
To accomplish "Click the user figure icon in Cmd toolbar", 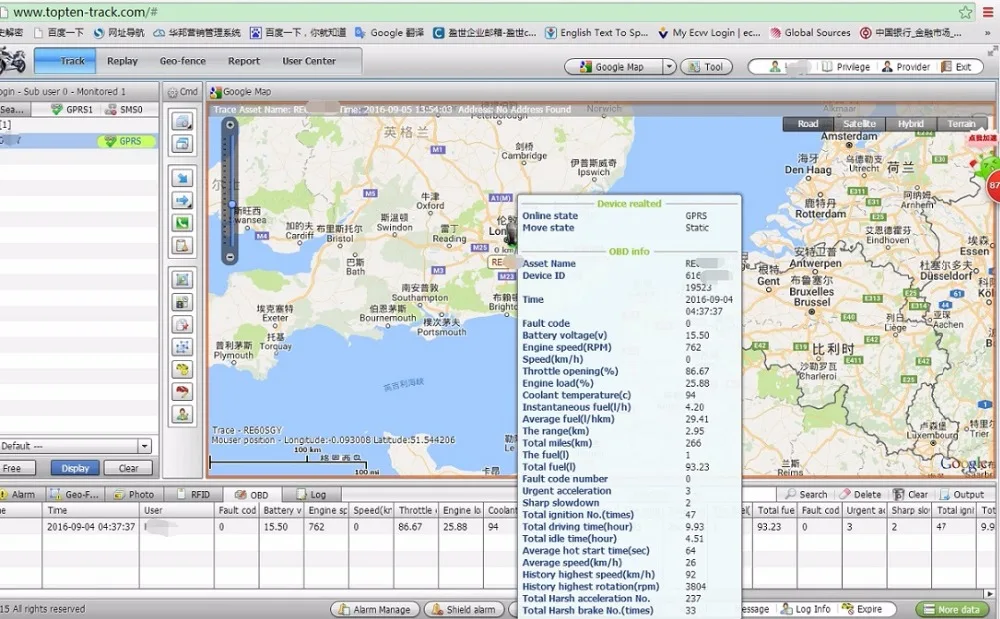I will click(x=182, y=414).
